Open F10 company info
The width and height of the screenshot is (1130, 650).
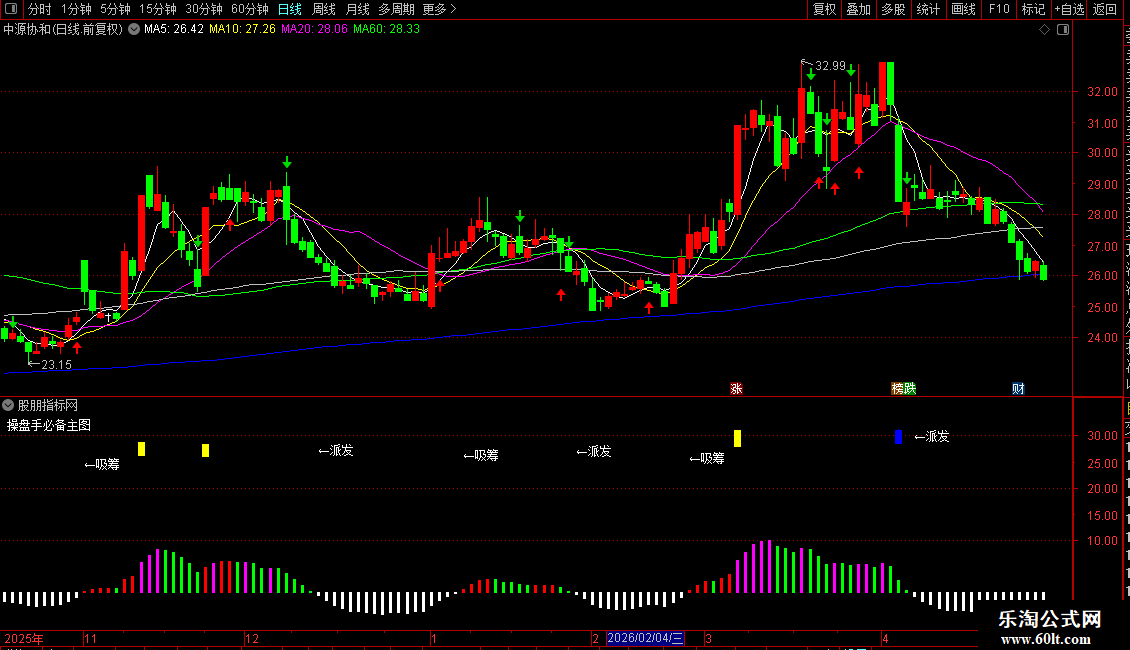(999, 9)
